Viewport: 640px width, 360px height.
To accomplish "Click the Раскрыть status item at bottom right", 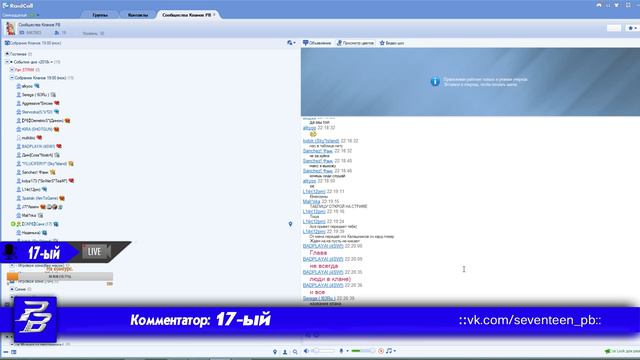I will 622,351.
